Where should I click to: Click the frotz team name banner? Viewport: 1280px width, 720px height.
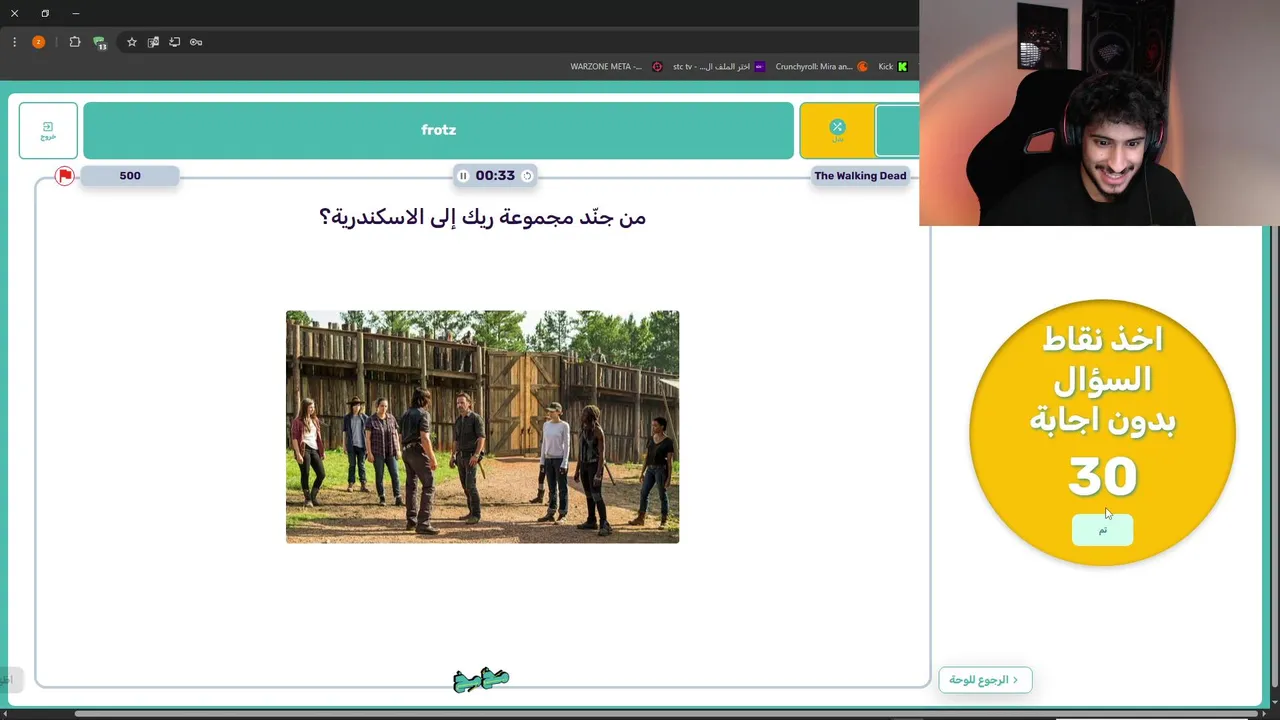pyautogui.click(x=438, y=130)
